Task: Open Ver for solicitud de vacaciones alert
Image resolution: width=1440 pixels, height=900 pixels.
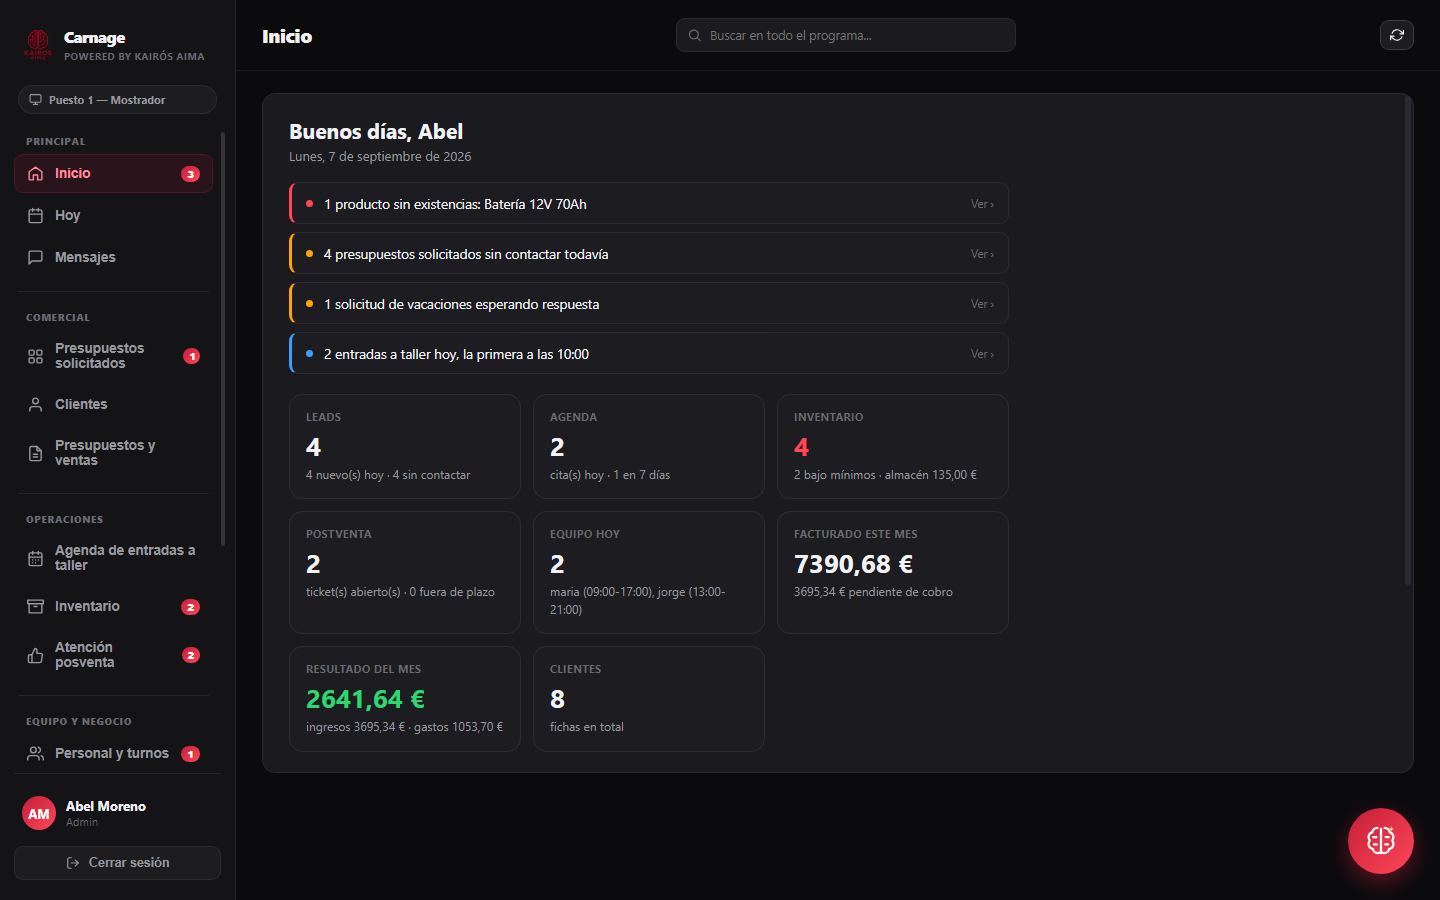Action: point(982,304)
